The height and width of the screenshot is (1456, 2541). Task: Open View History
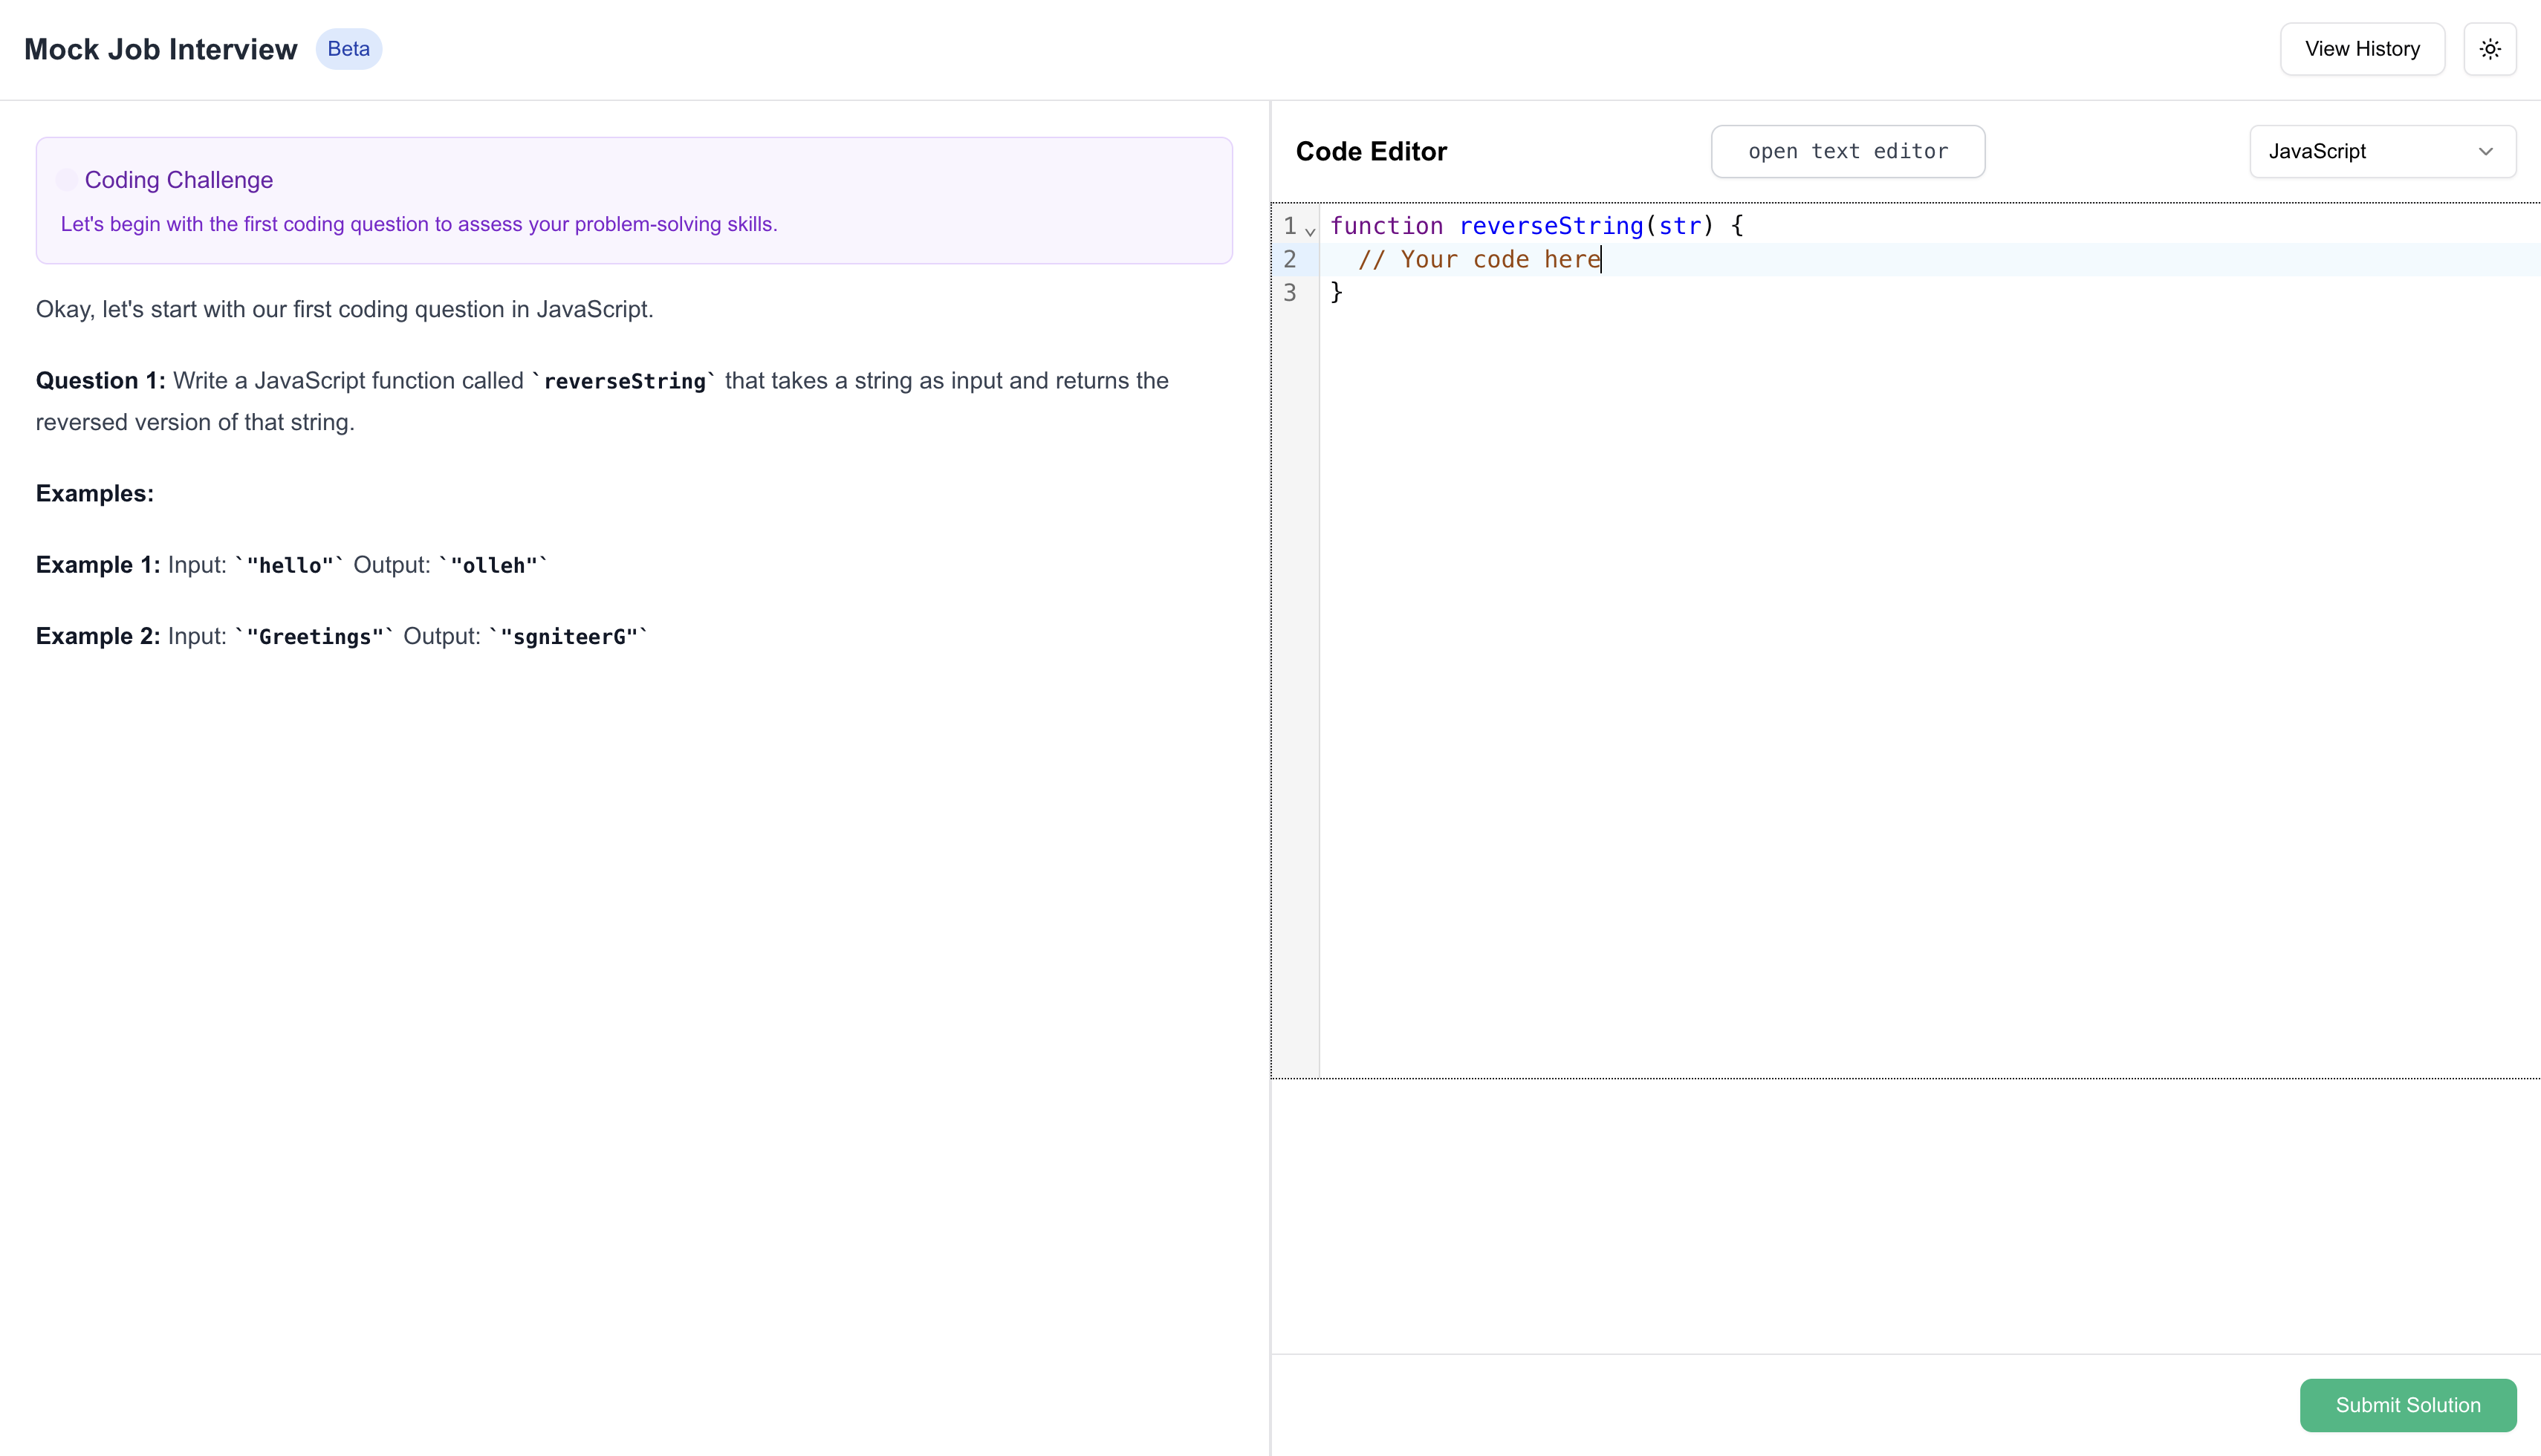point(2361,49)
